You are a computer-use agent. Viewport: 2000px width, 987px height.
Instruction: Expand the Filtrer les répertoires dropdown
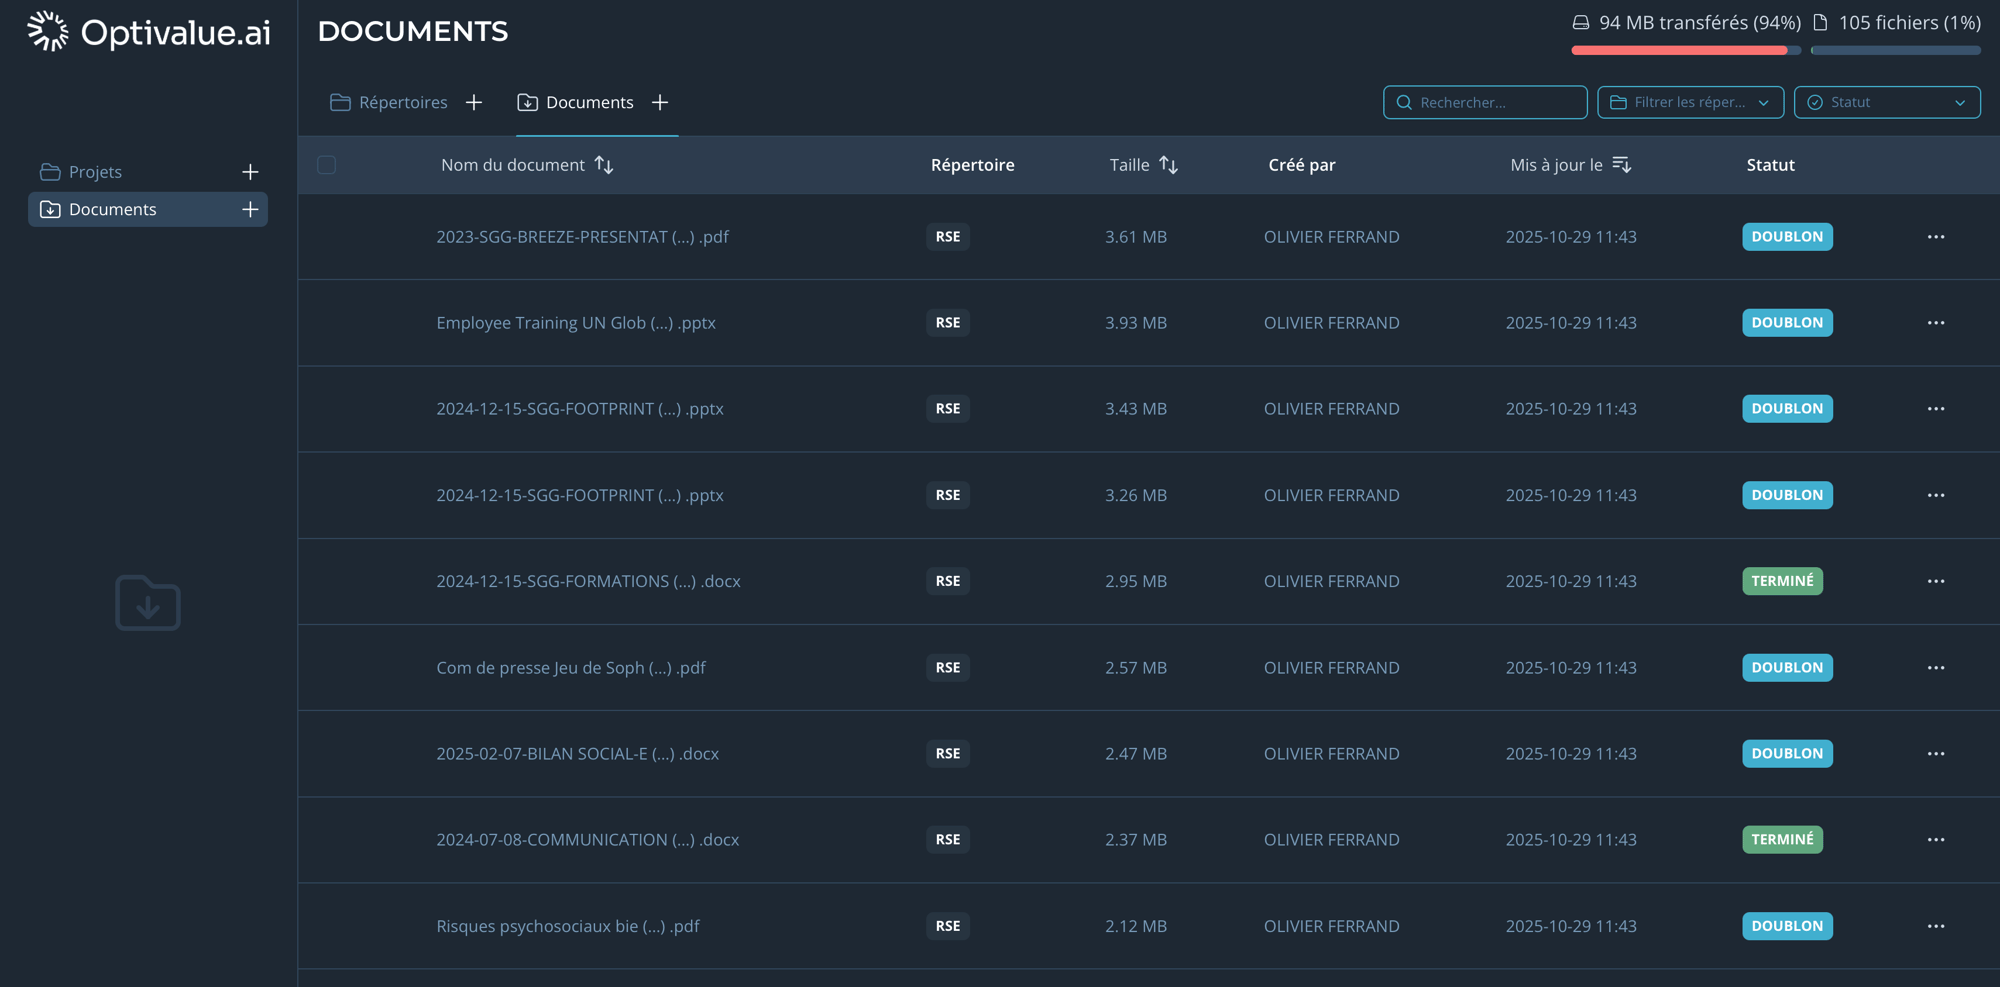[1690, 102]
